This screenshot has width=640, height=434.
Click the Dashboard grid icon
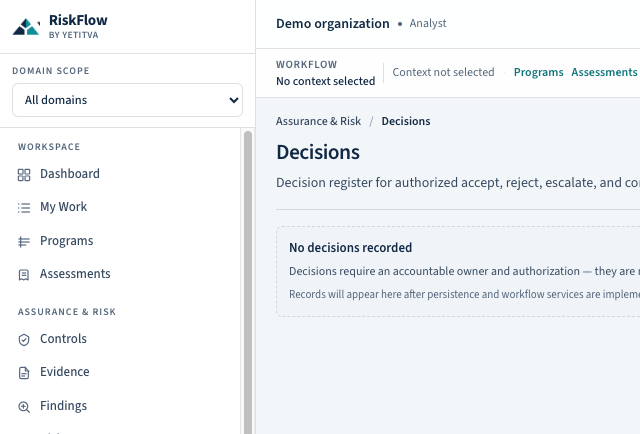24,175
